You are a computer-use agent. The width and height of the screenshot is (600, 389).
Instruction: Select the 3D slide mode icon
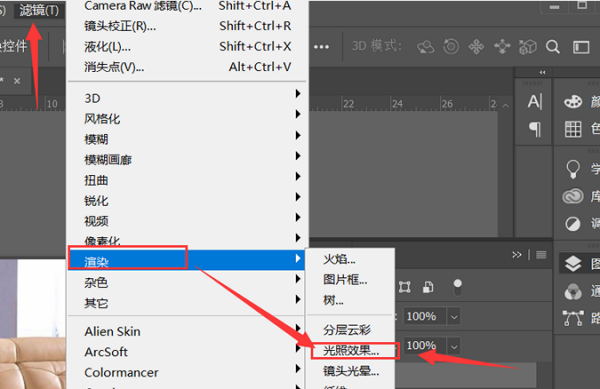502,47
